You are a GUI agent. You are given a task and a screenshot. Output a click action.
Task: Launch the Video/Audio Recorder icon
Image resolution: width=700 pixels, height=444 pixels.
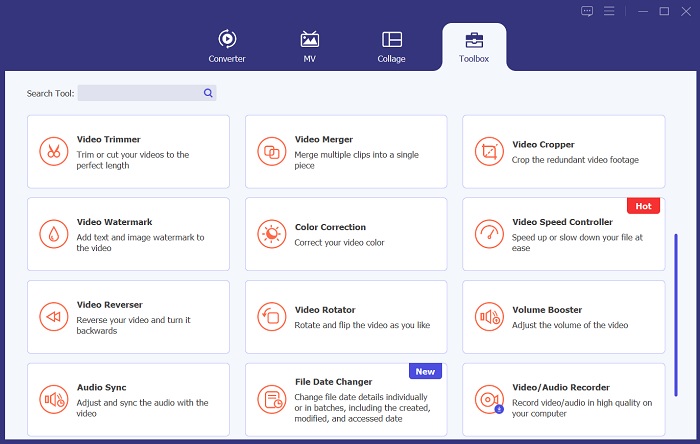pyautogui.click(x=489, y=400)
